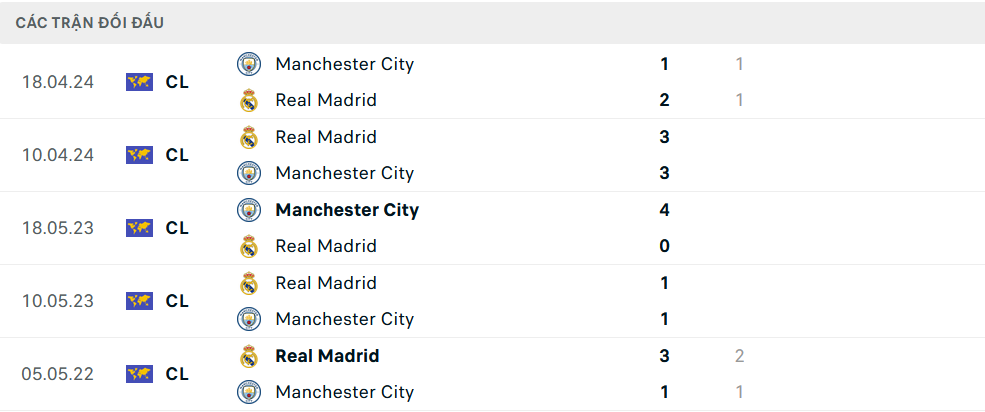985x412 pixels.
Task: Click CL competition label for 10.04.24
Action: [x=177, y=155]
